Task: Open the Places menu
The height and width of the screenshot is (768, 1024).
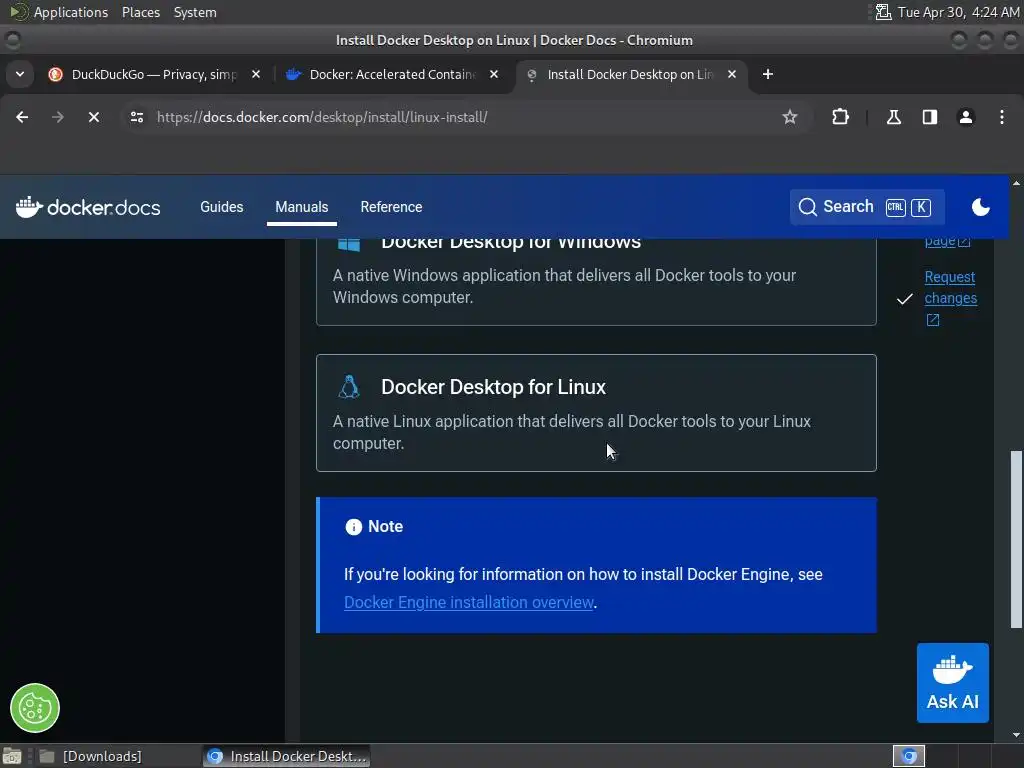Action: 140,12
